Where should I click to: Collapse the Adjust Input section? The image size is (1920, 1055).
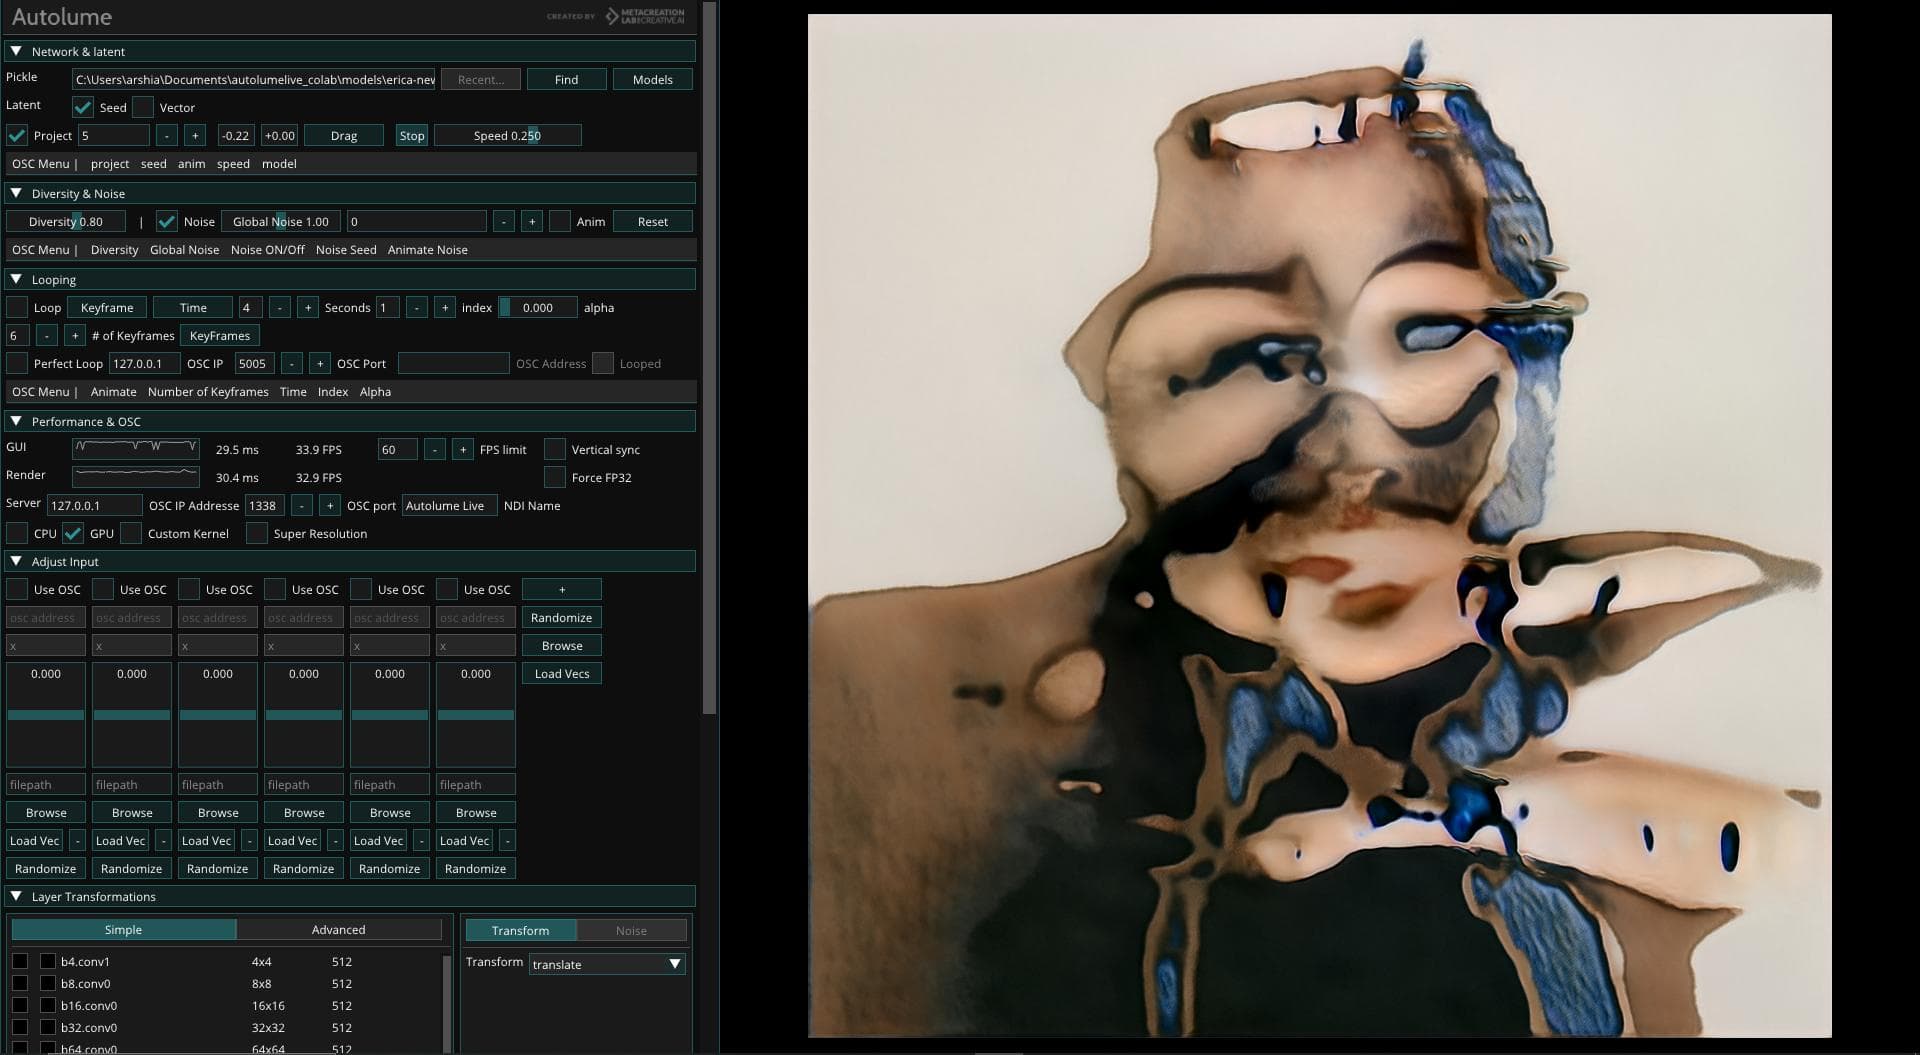point(16,561)
